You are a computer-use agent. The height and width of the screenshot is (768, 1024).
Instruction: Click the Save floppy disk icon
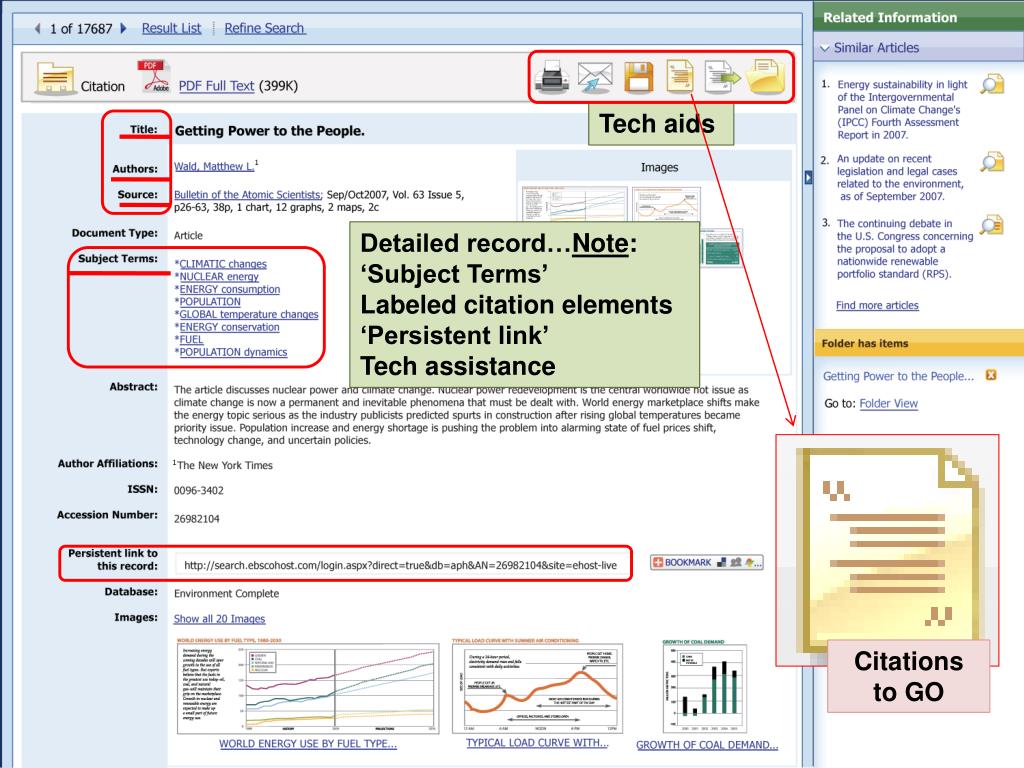click(638, 76)
